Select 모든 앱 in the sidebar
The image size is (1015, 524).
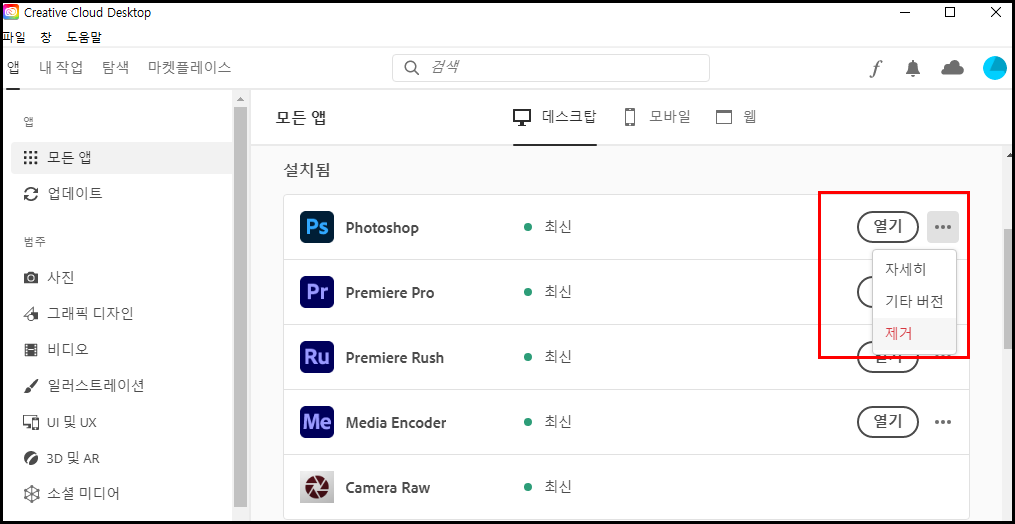coord(122,157)
